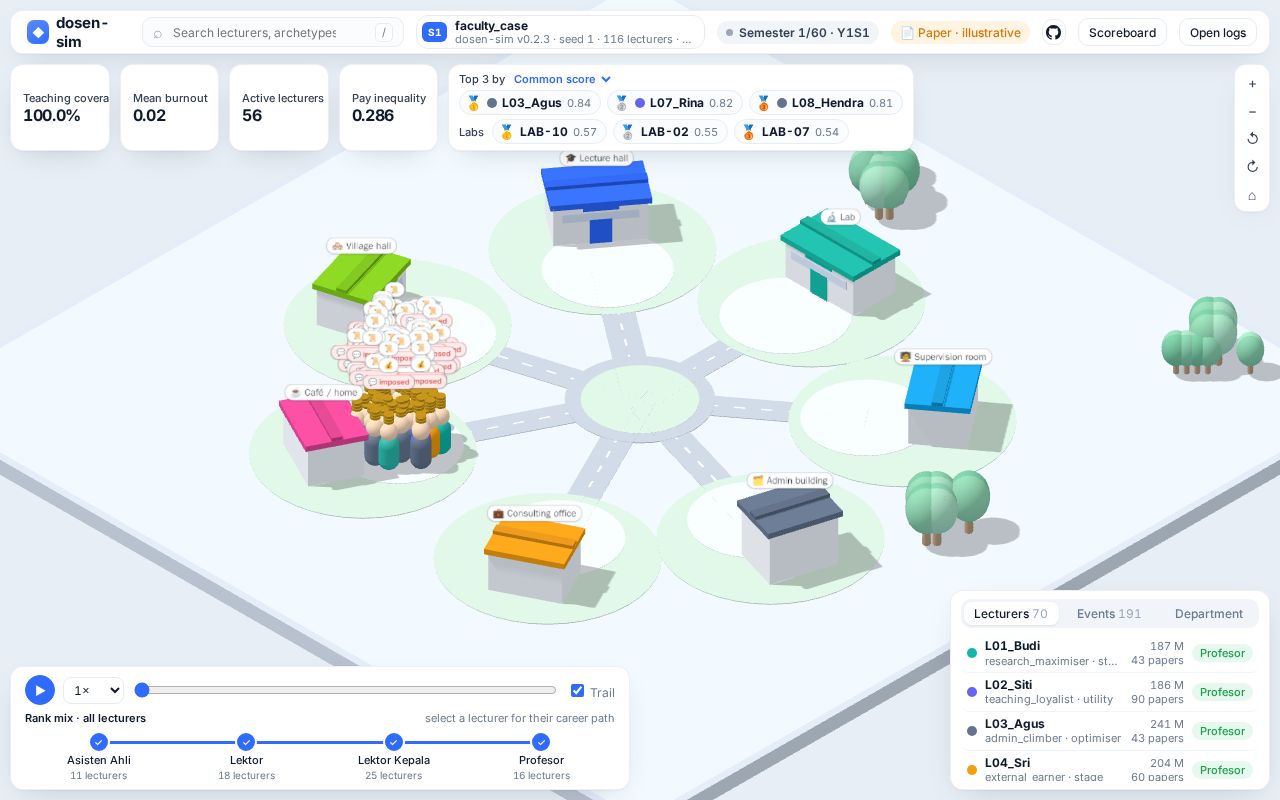The width and height of the screenshot is (1280, 800).
Task: Click the semester timeline slider track
Action: (x=345, y=690)
